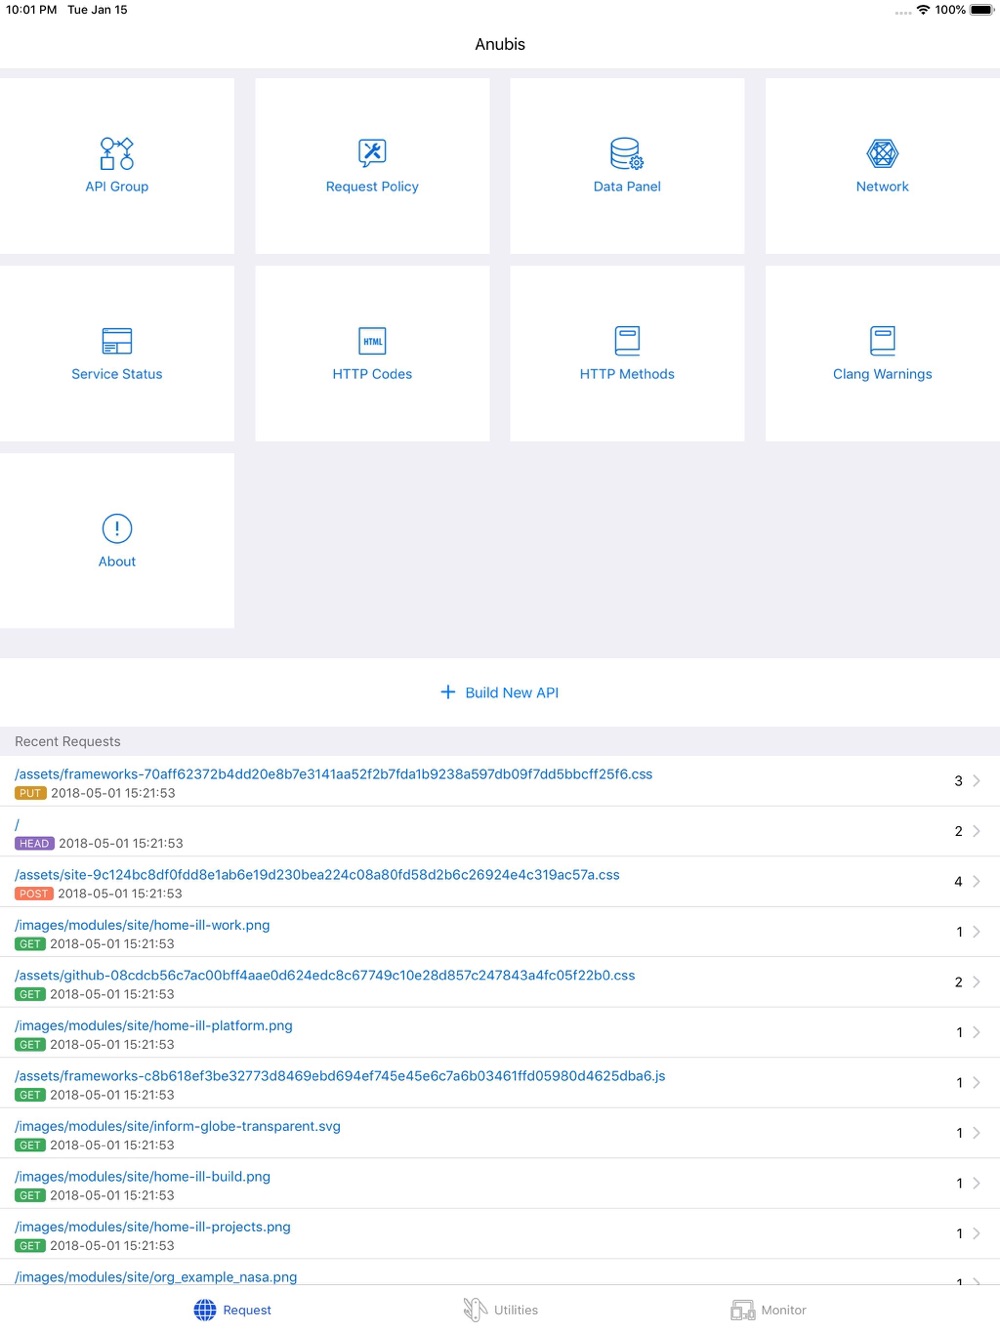The image size is (1000, 1334).
Task: Open the HTTP Methods book icon
Action: [x=627, y=341]
